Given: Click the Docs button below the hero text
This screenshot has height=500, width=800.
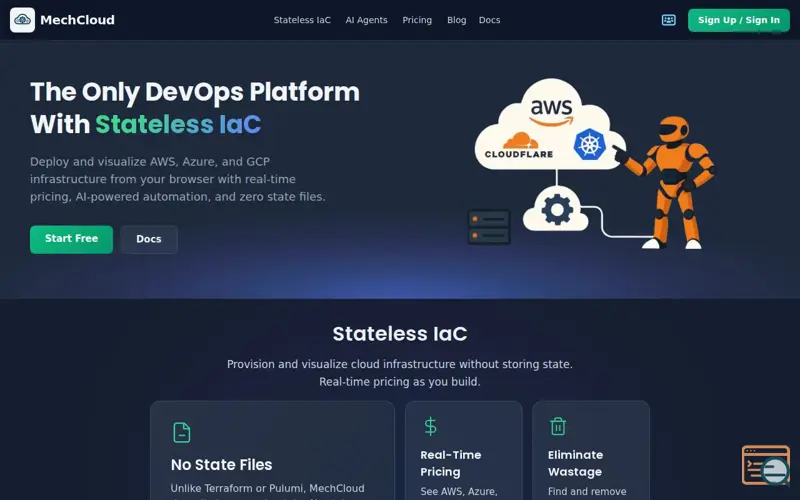Looking at the screenshot, I should pos(149,239).
